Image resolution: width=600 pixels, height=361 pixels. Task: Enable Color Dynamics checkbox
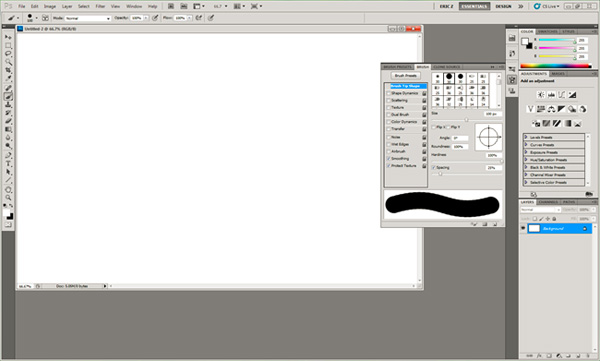(388, 122)
